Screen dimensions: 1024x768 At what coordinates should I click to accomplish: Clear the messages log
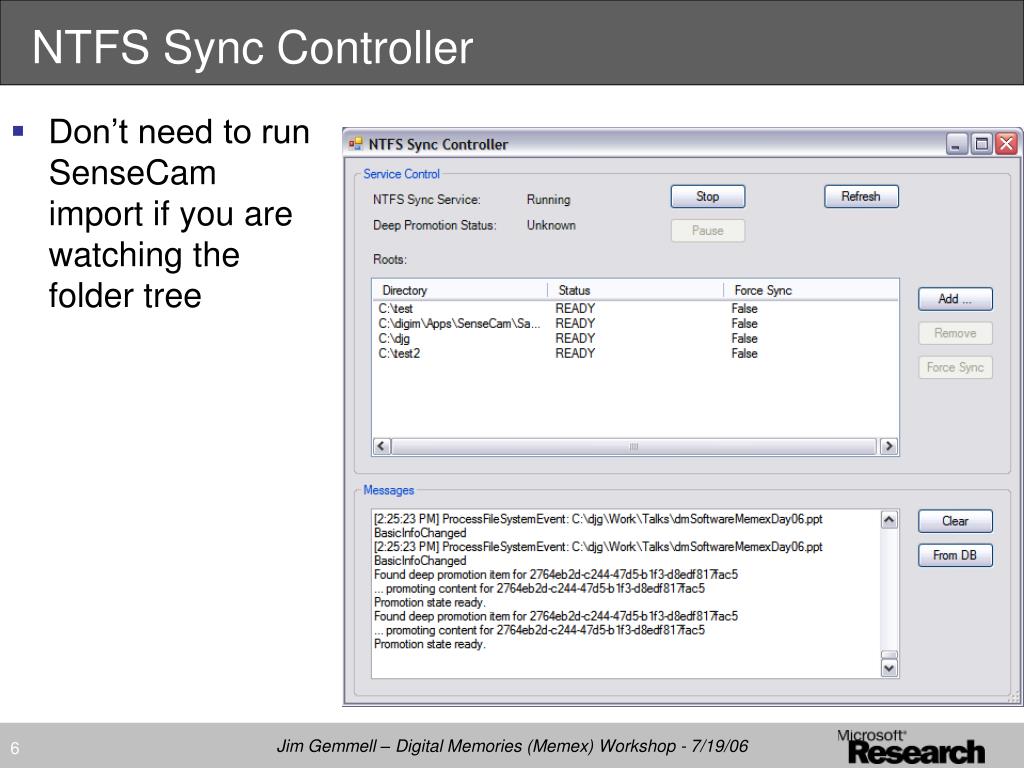pyautogui.click(x=955, y=521)
